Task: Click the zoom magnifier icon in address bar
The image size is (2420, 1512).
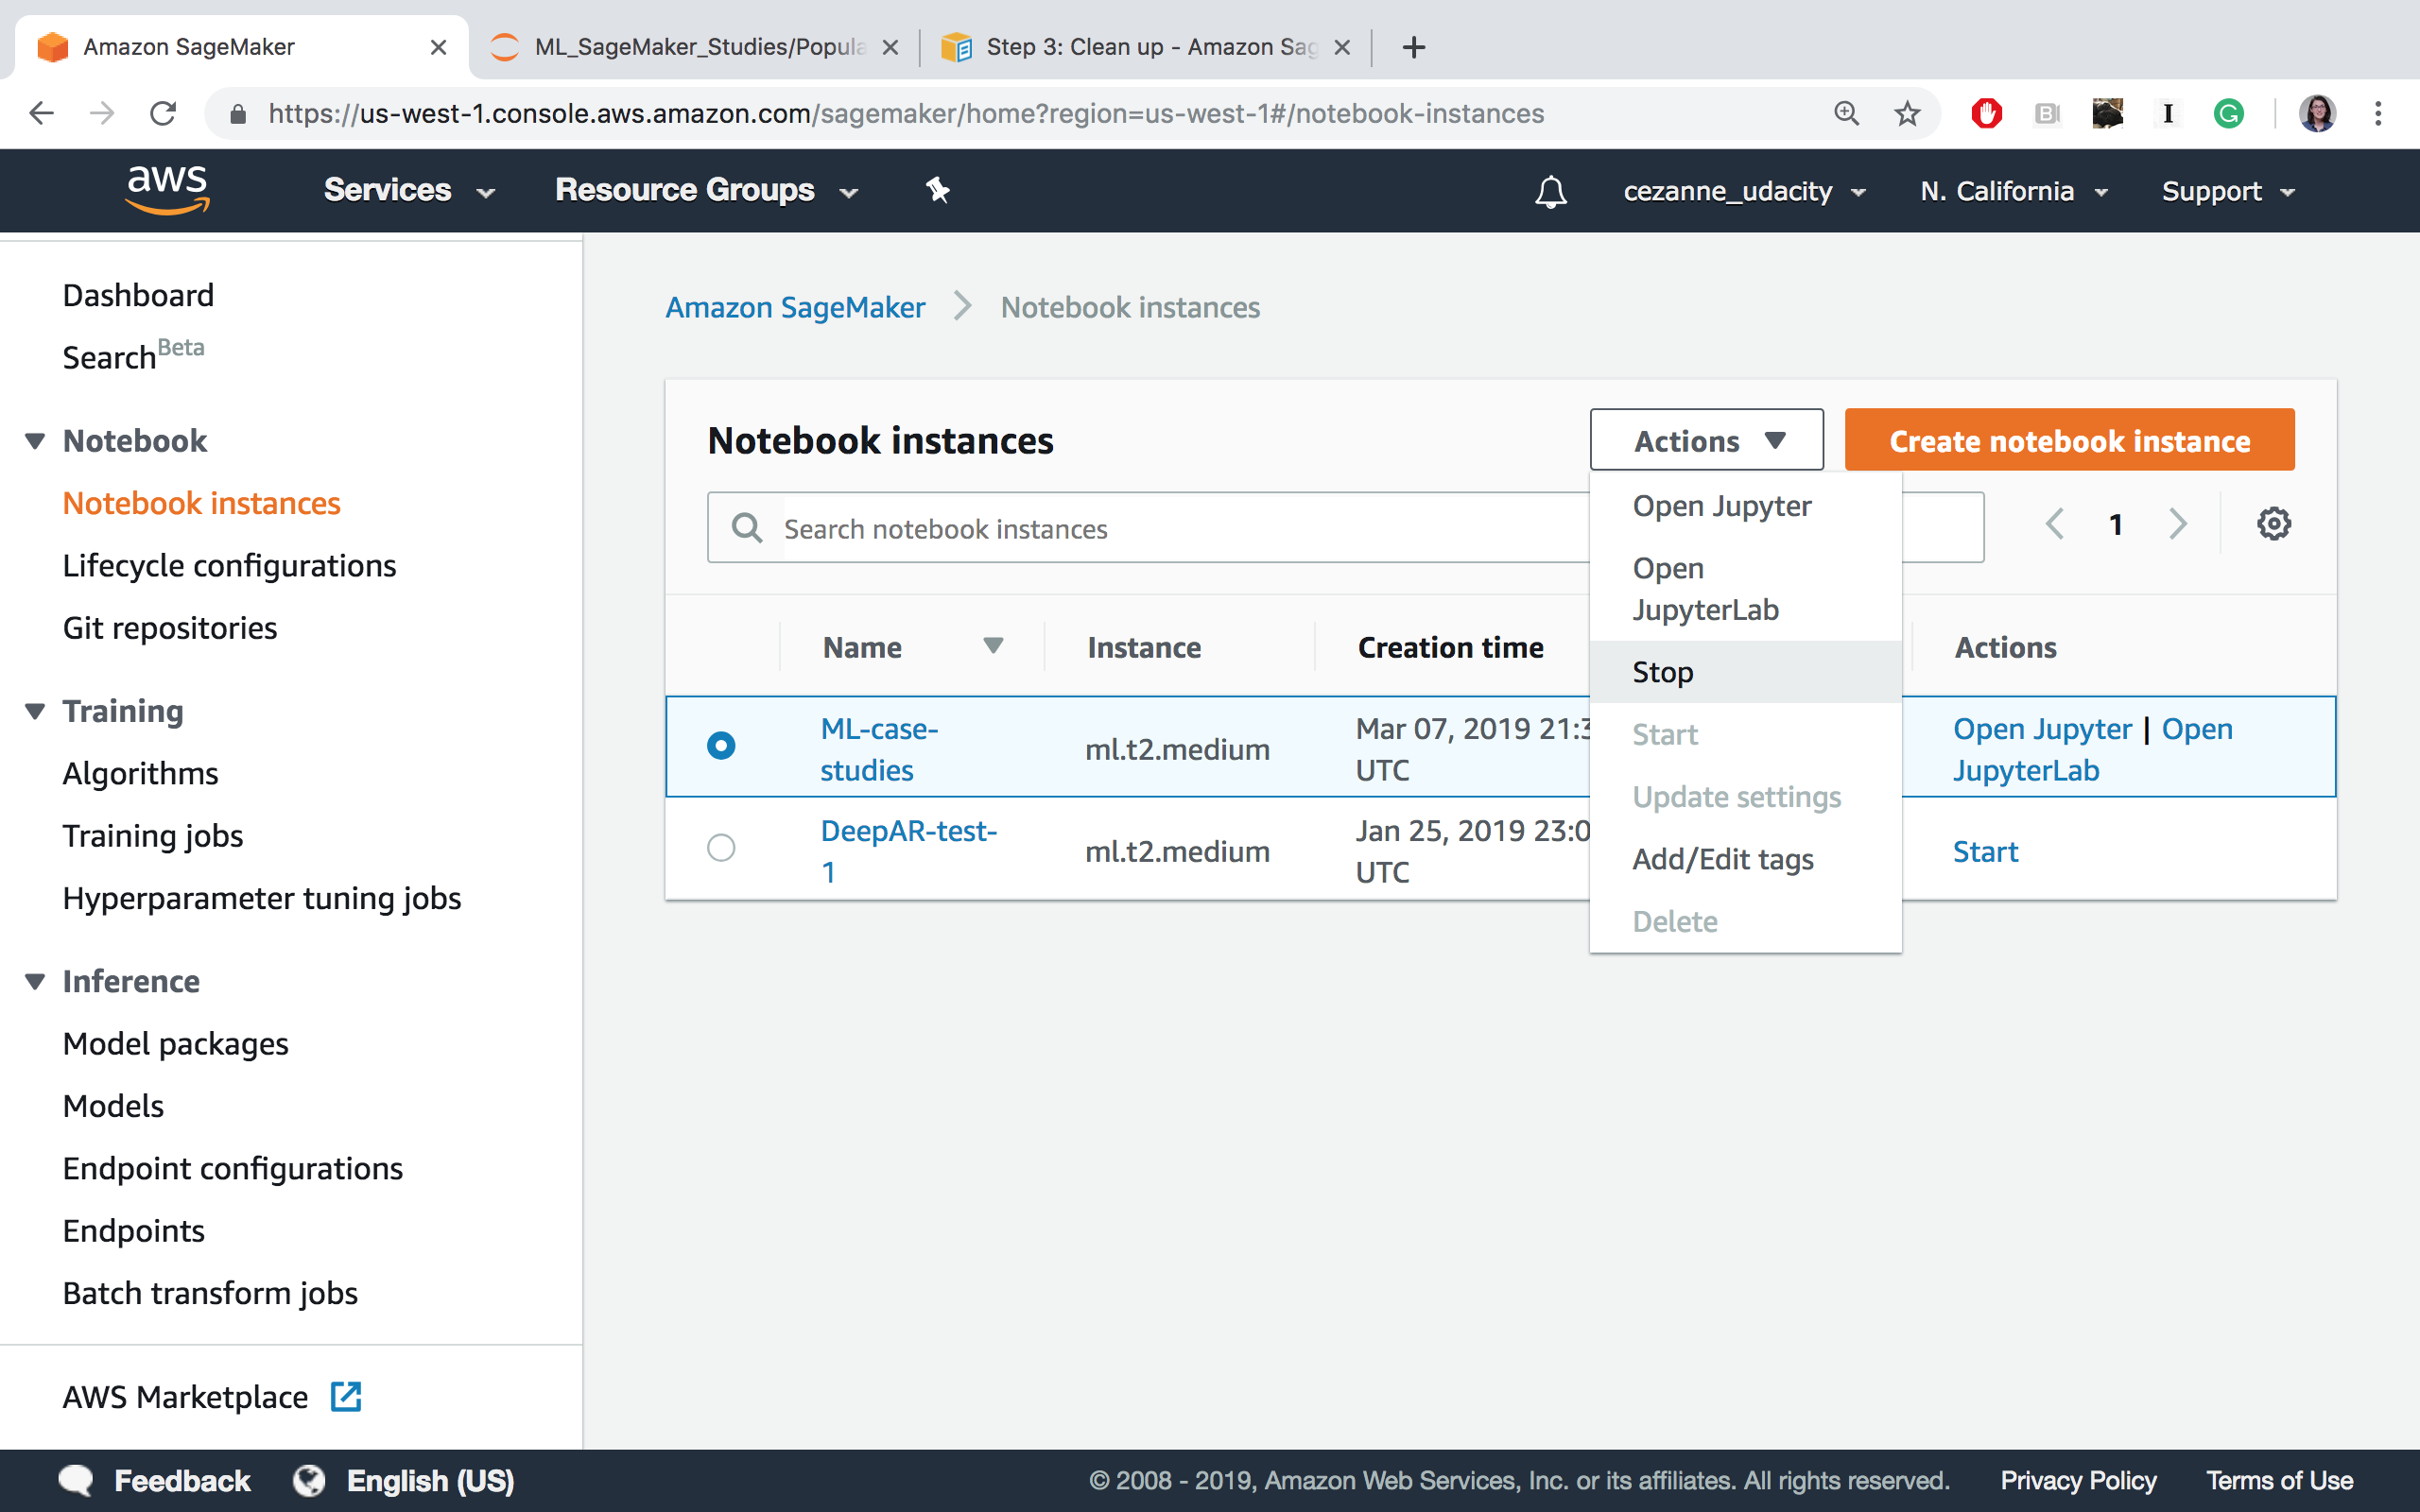Action: pyautogui.click(x=1846, y=113)
